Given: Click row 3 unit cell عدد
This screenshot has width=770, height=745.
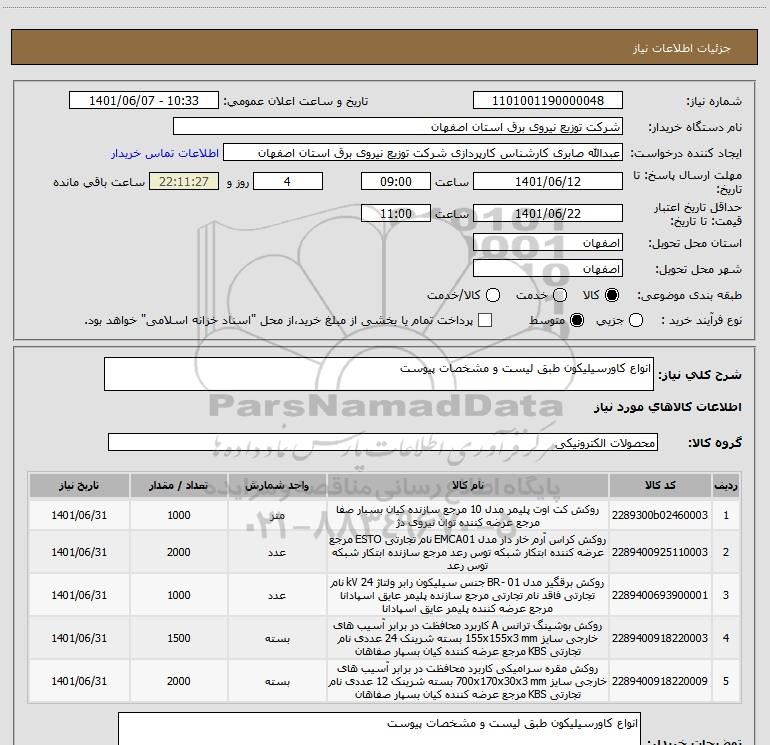Looking at the screenshot, I should coord(277,595).
